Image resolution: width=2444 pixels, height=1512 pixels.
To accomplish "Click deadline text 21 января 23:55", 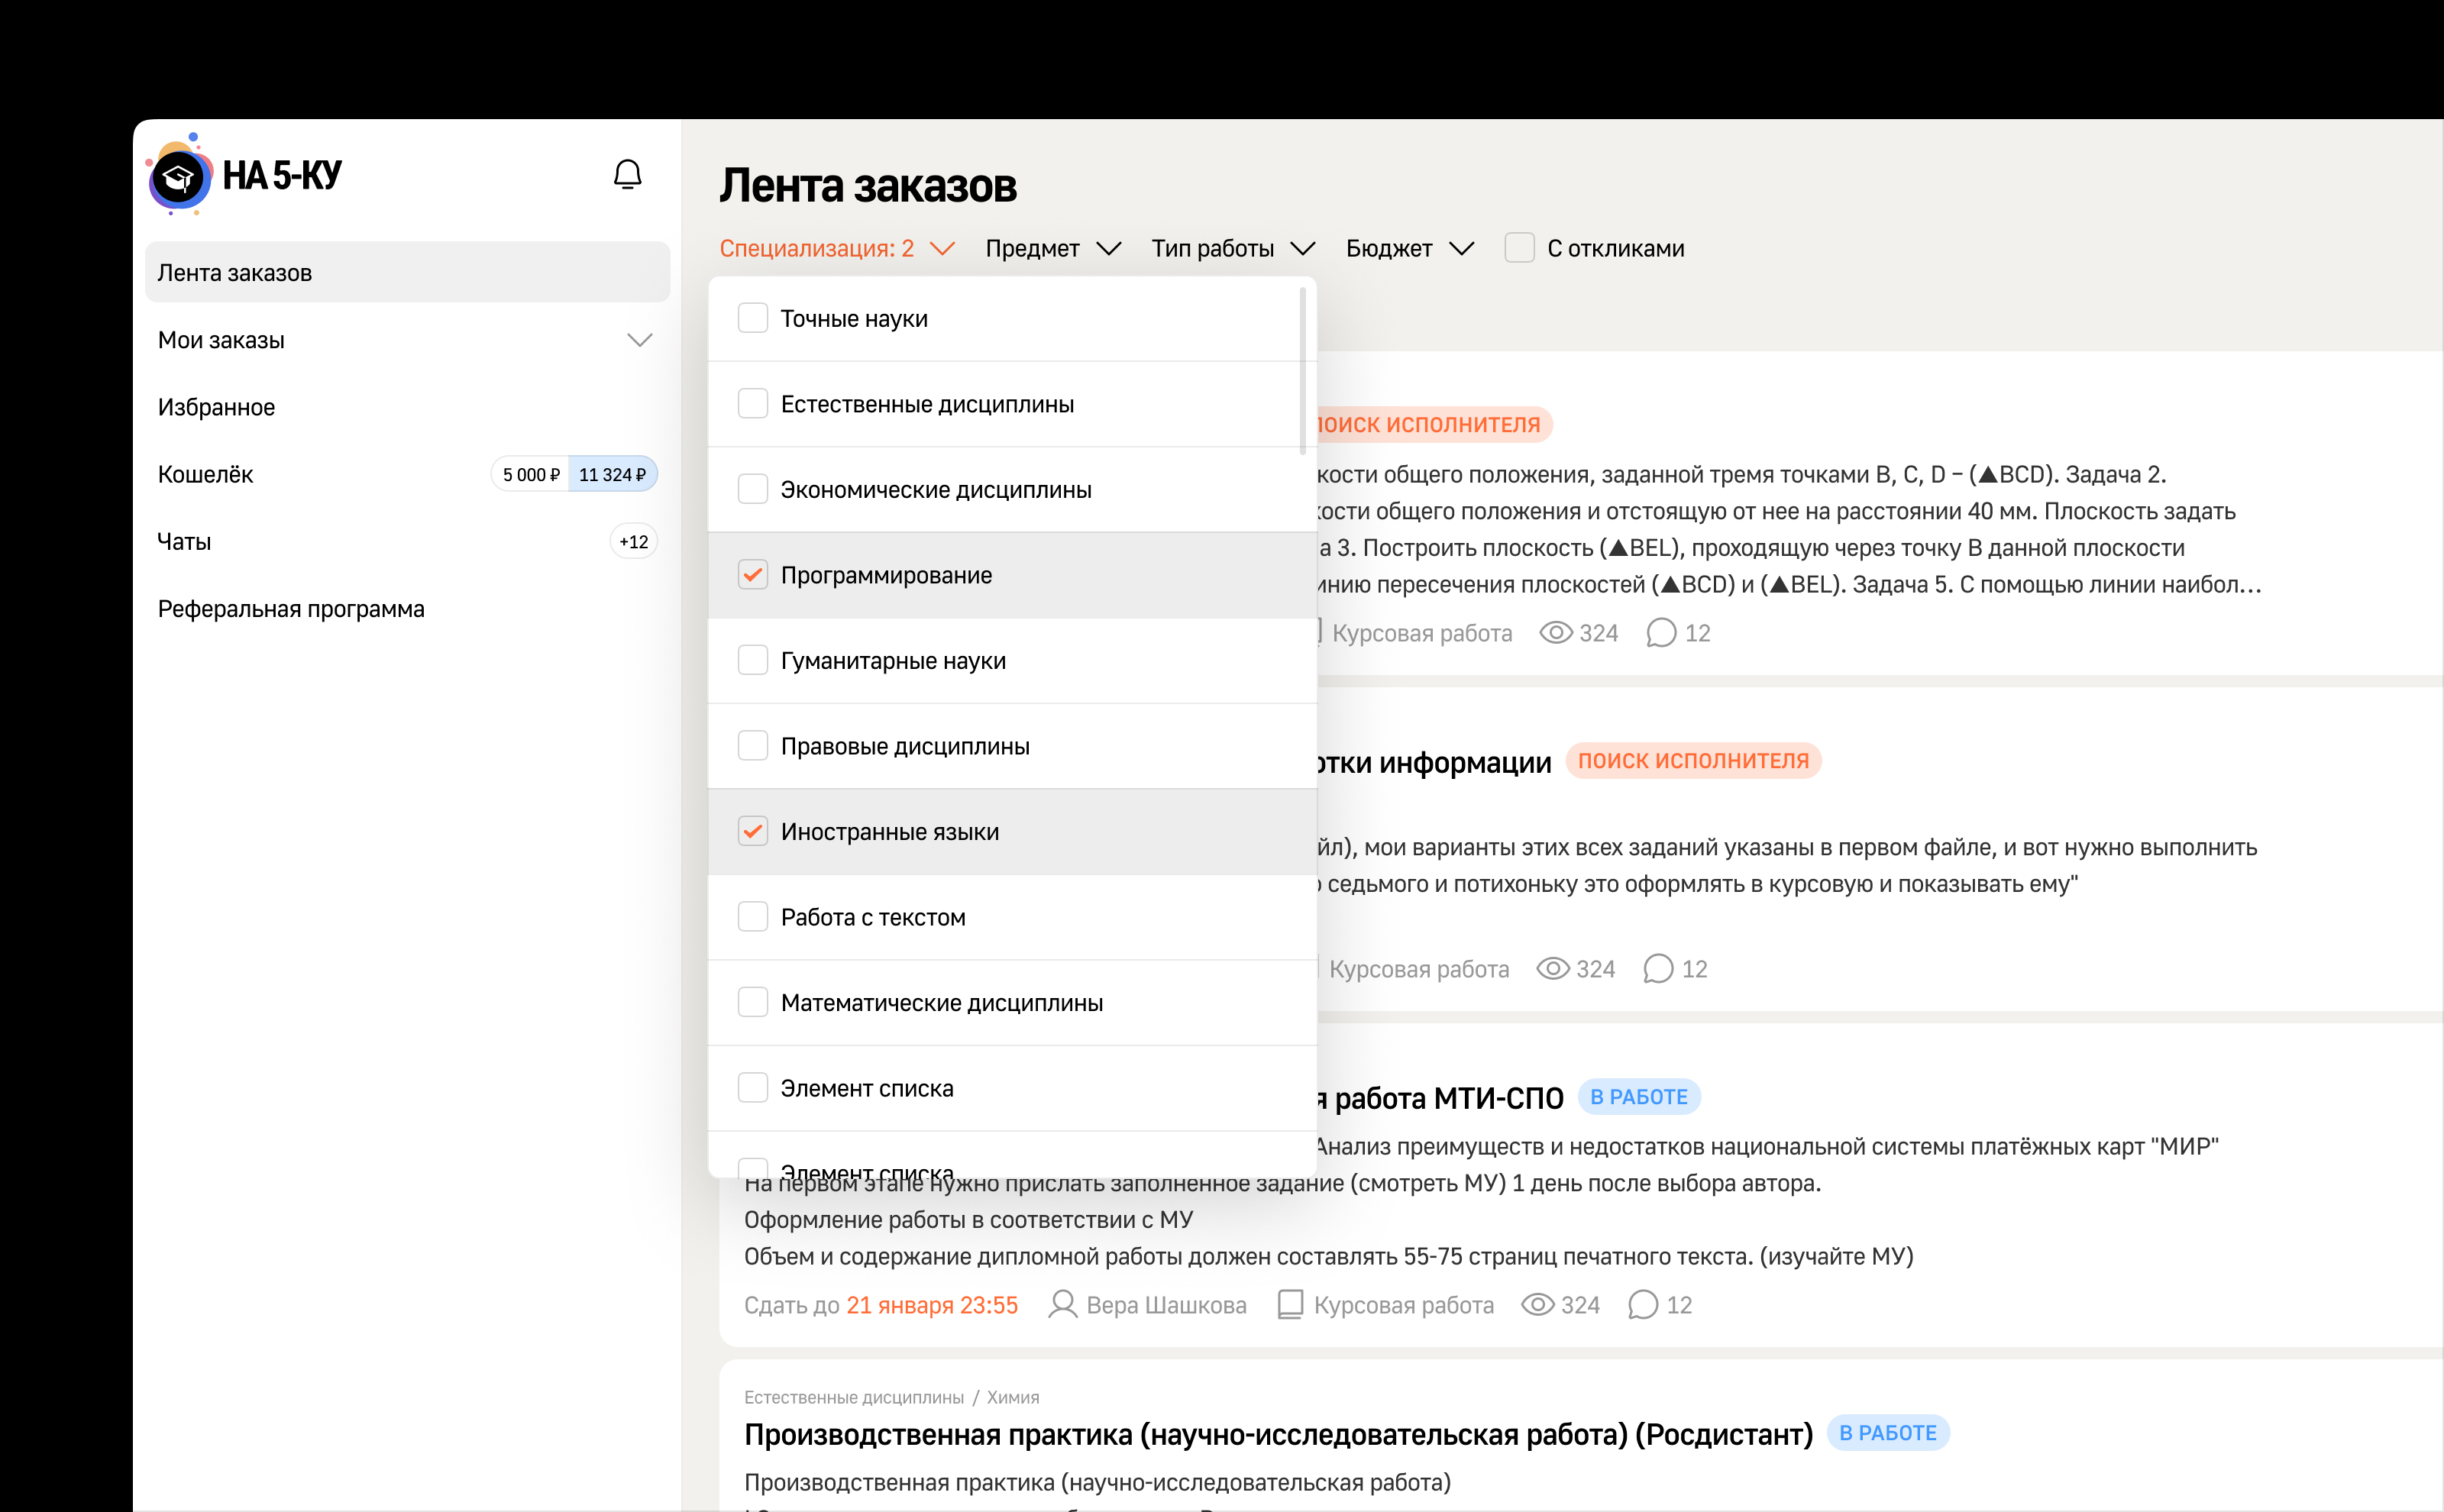I will tap(932, 1305).
